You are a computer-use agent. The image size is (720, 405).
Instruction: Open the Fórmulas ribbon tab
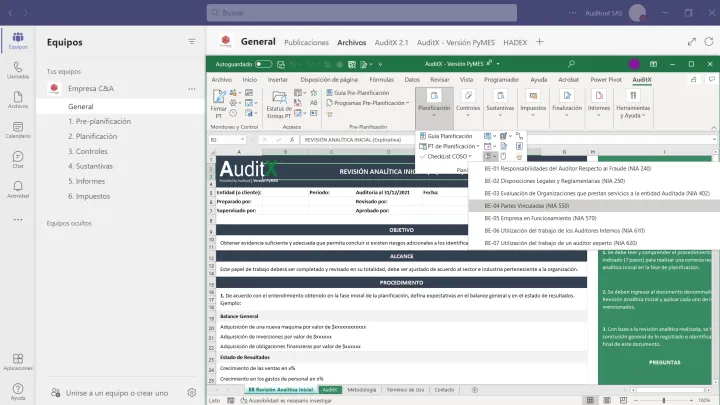click(x=381, y=79)
